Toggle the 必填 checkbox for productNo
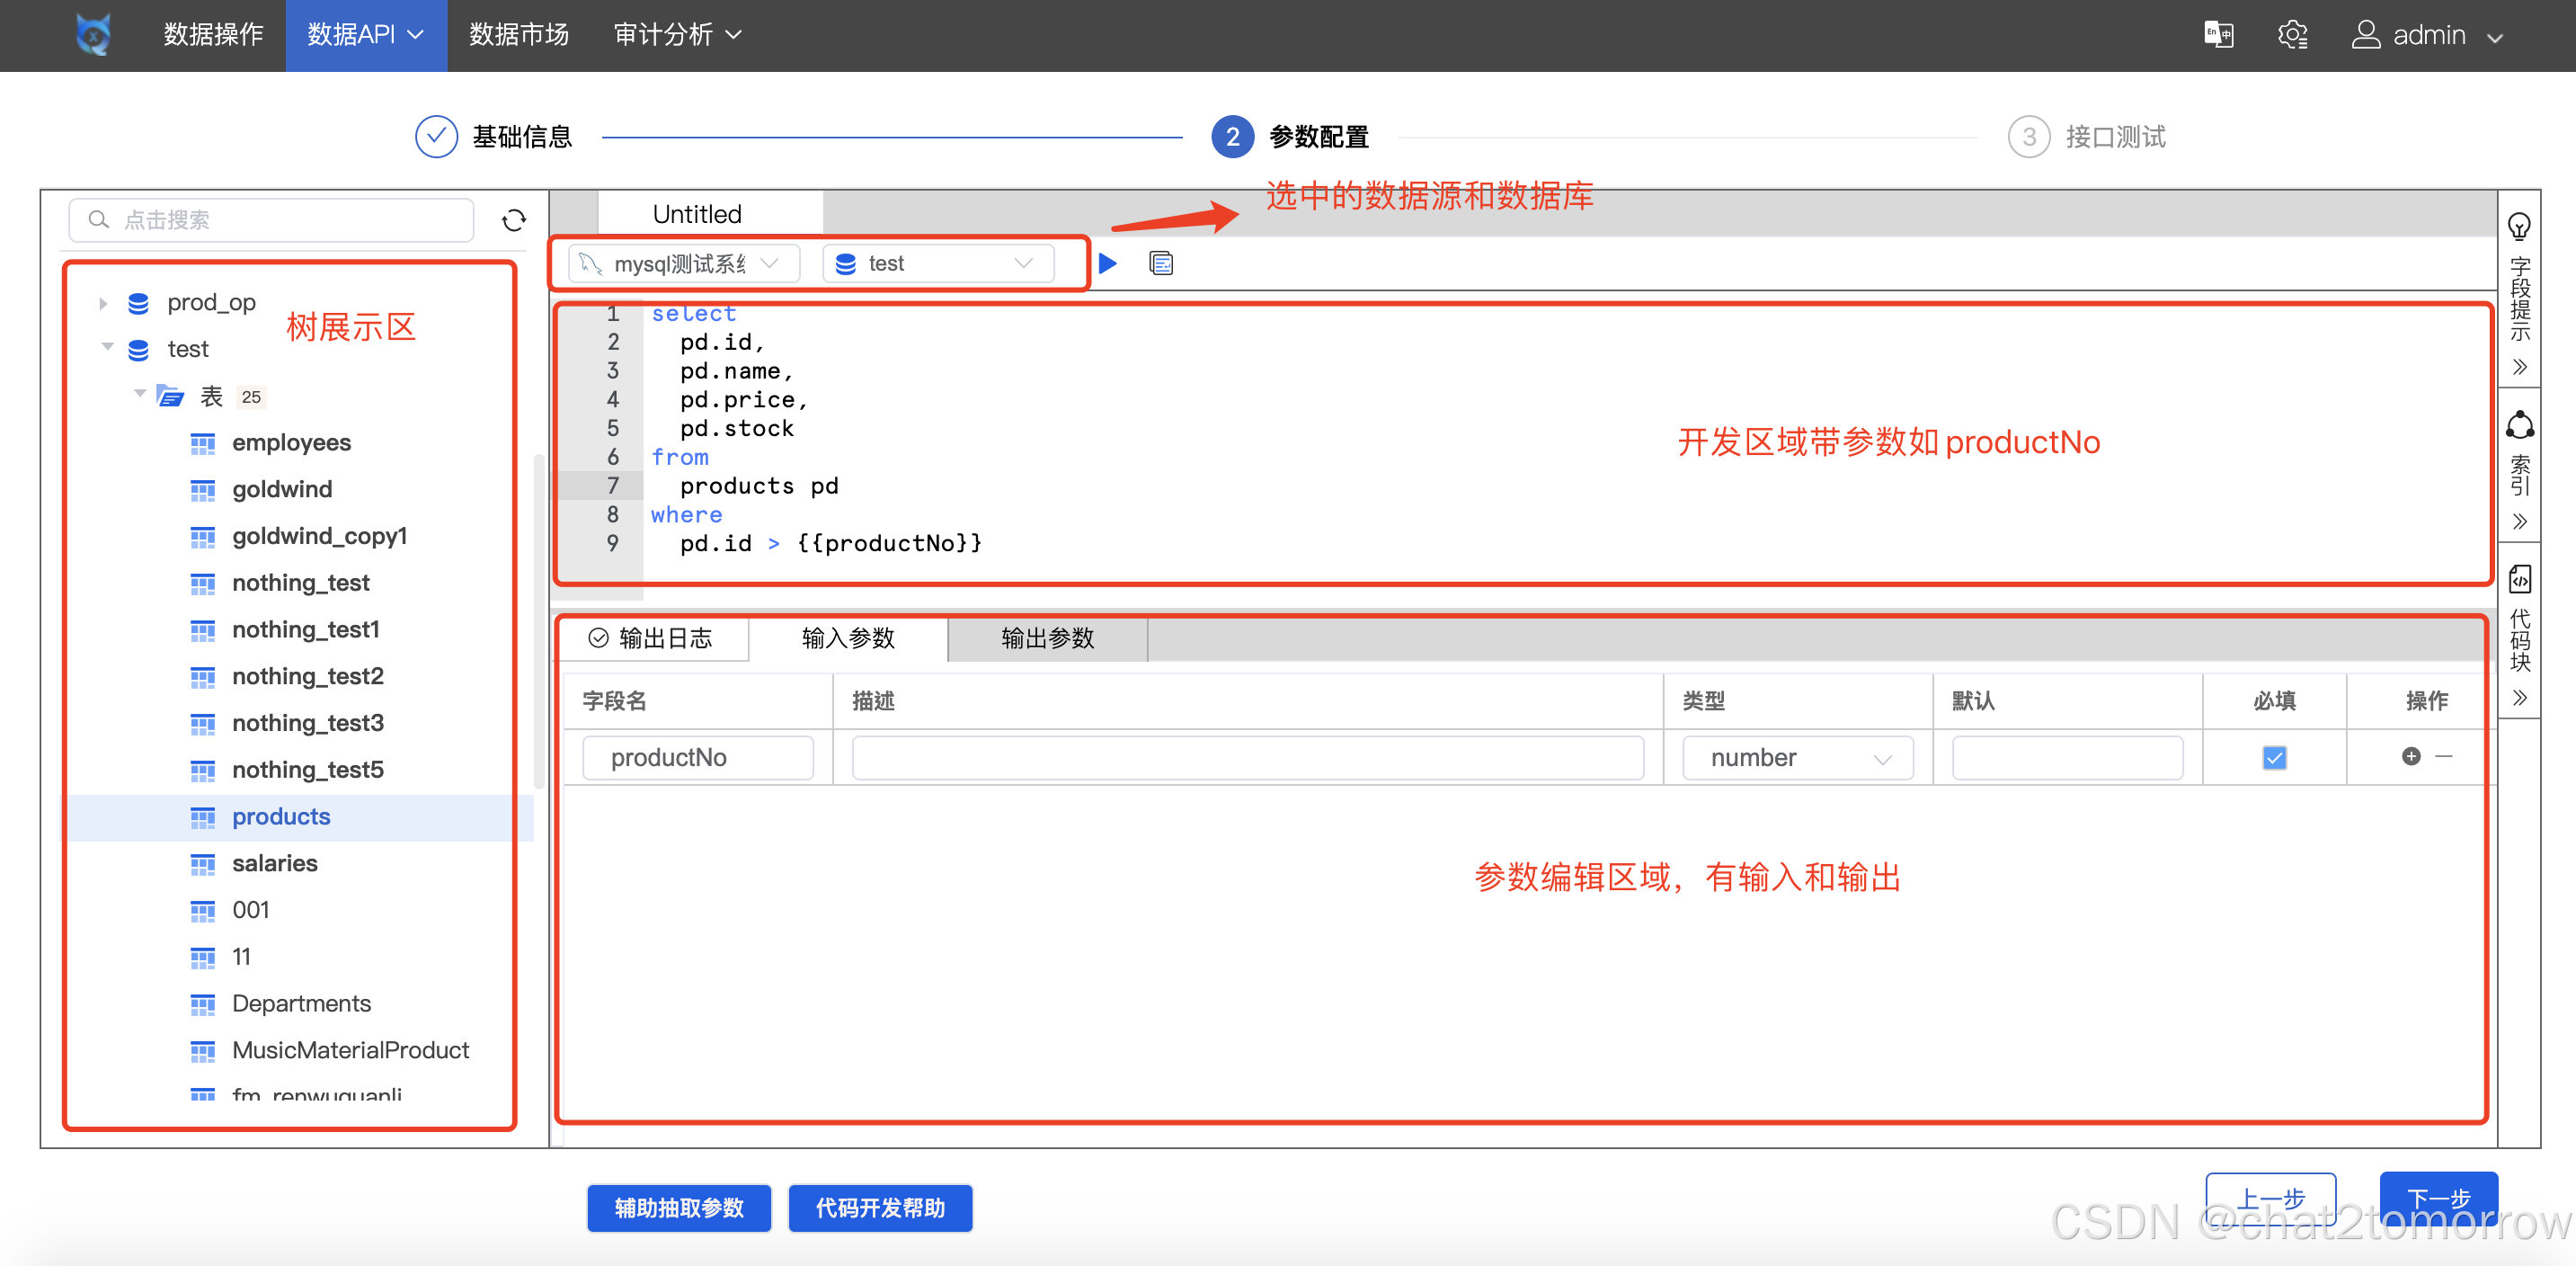 point(2274,757)
